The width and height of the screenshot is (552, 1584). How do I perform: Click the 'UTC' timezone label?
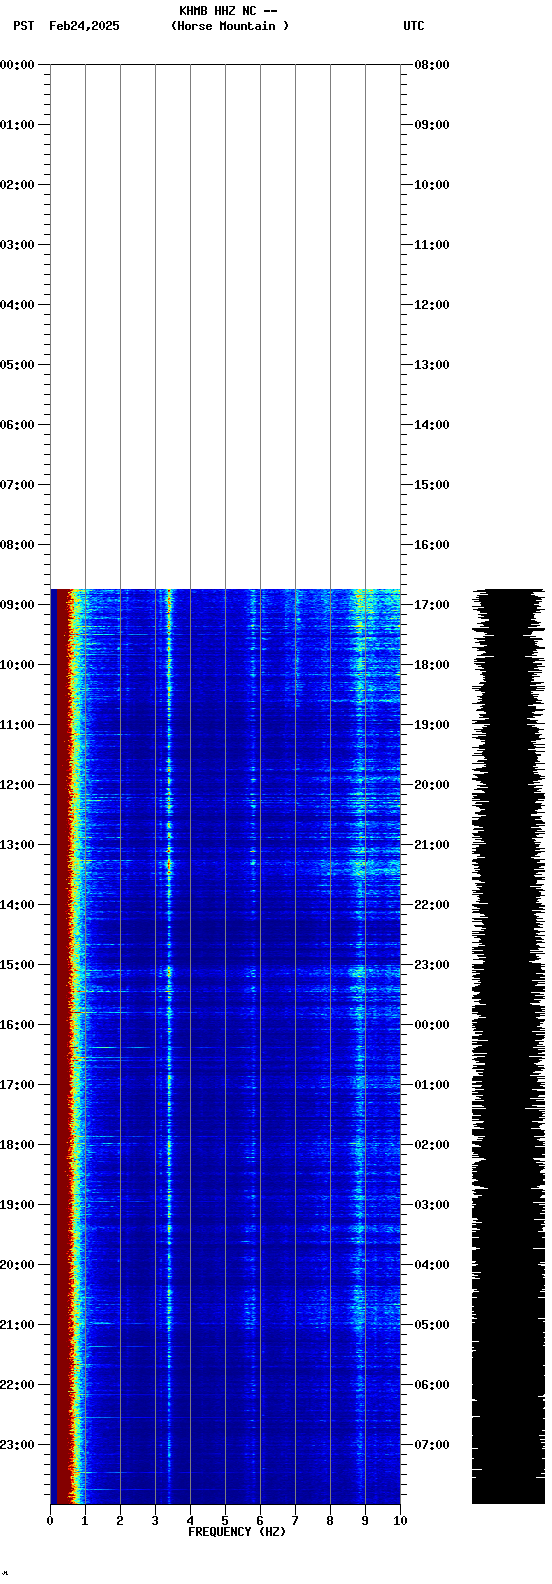[x=414, y=26]
